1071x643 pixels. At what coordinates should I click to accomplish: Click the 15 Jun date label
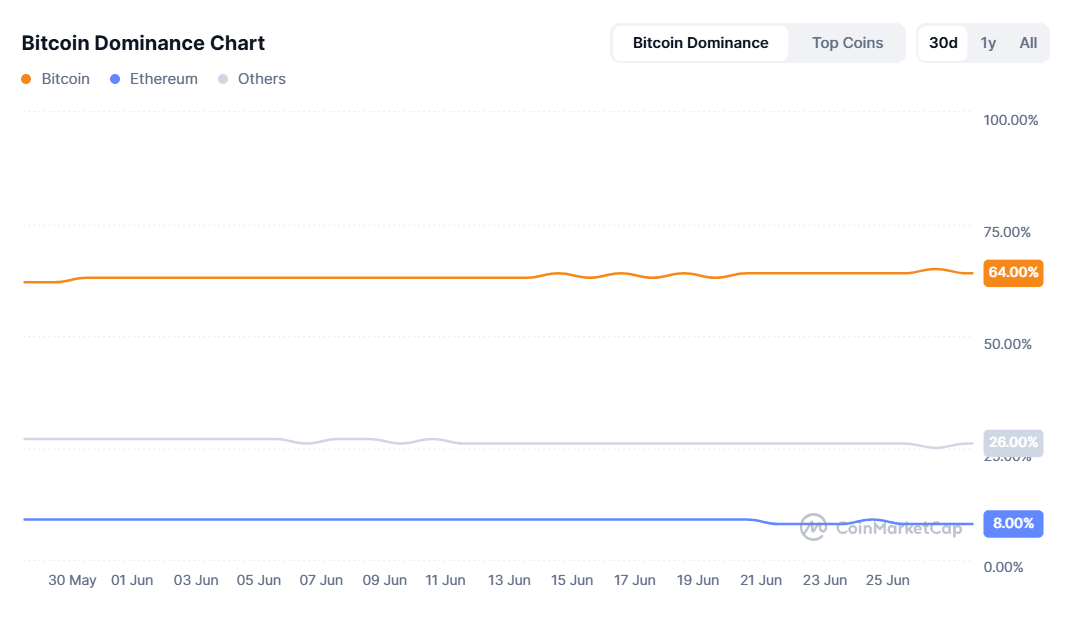[572, 580]
